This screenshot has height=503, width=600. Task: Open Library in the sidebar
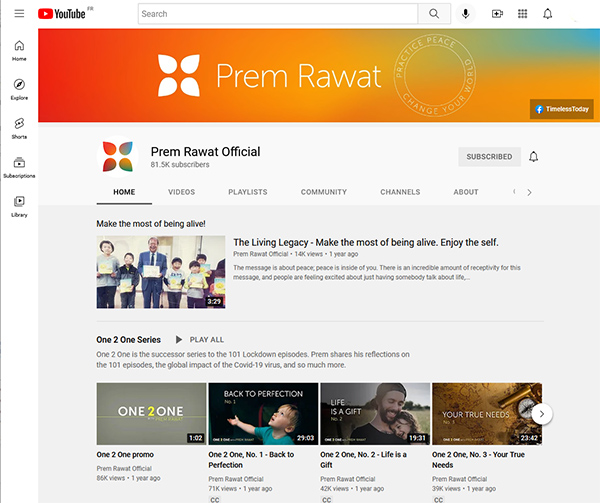(19, 205)
